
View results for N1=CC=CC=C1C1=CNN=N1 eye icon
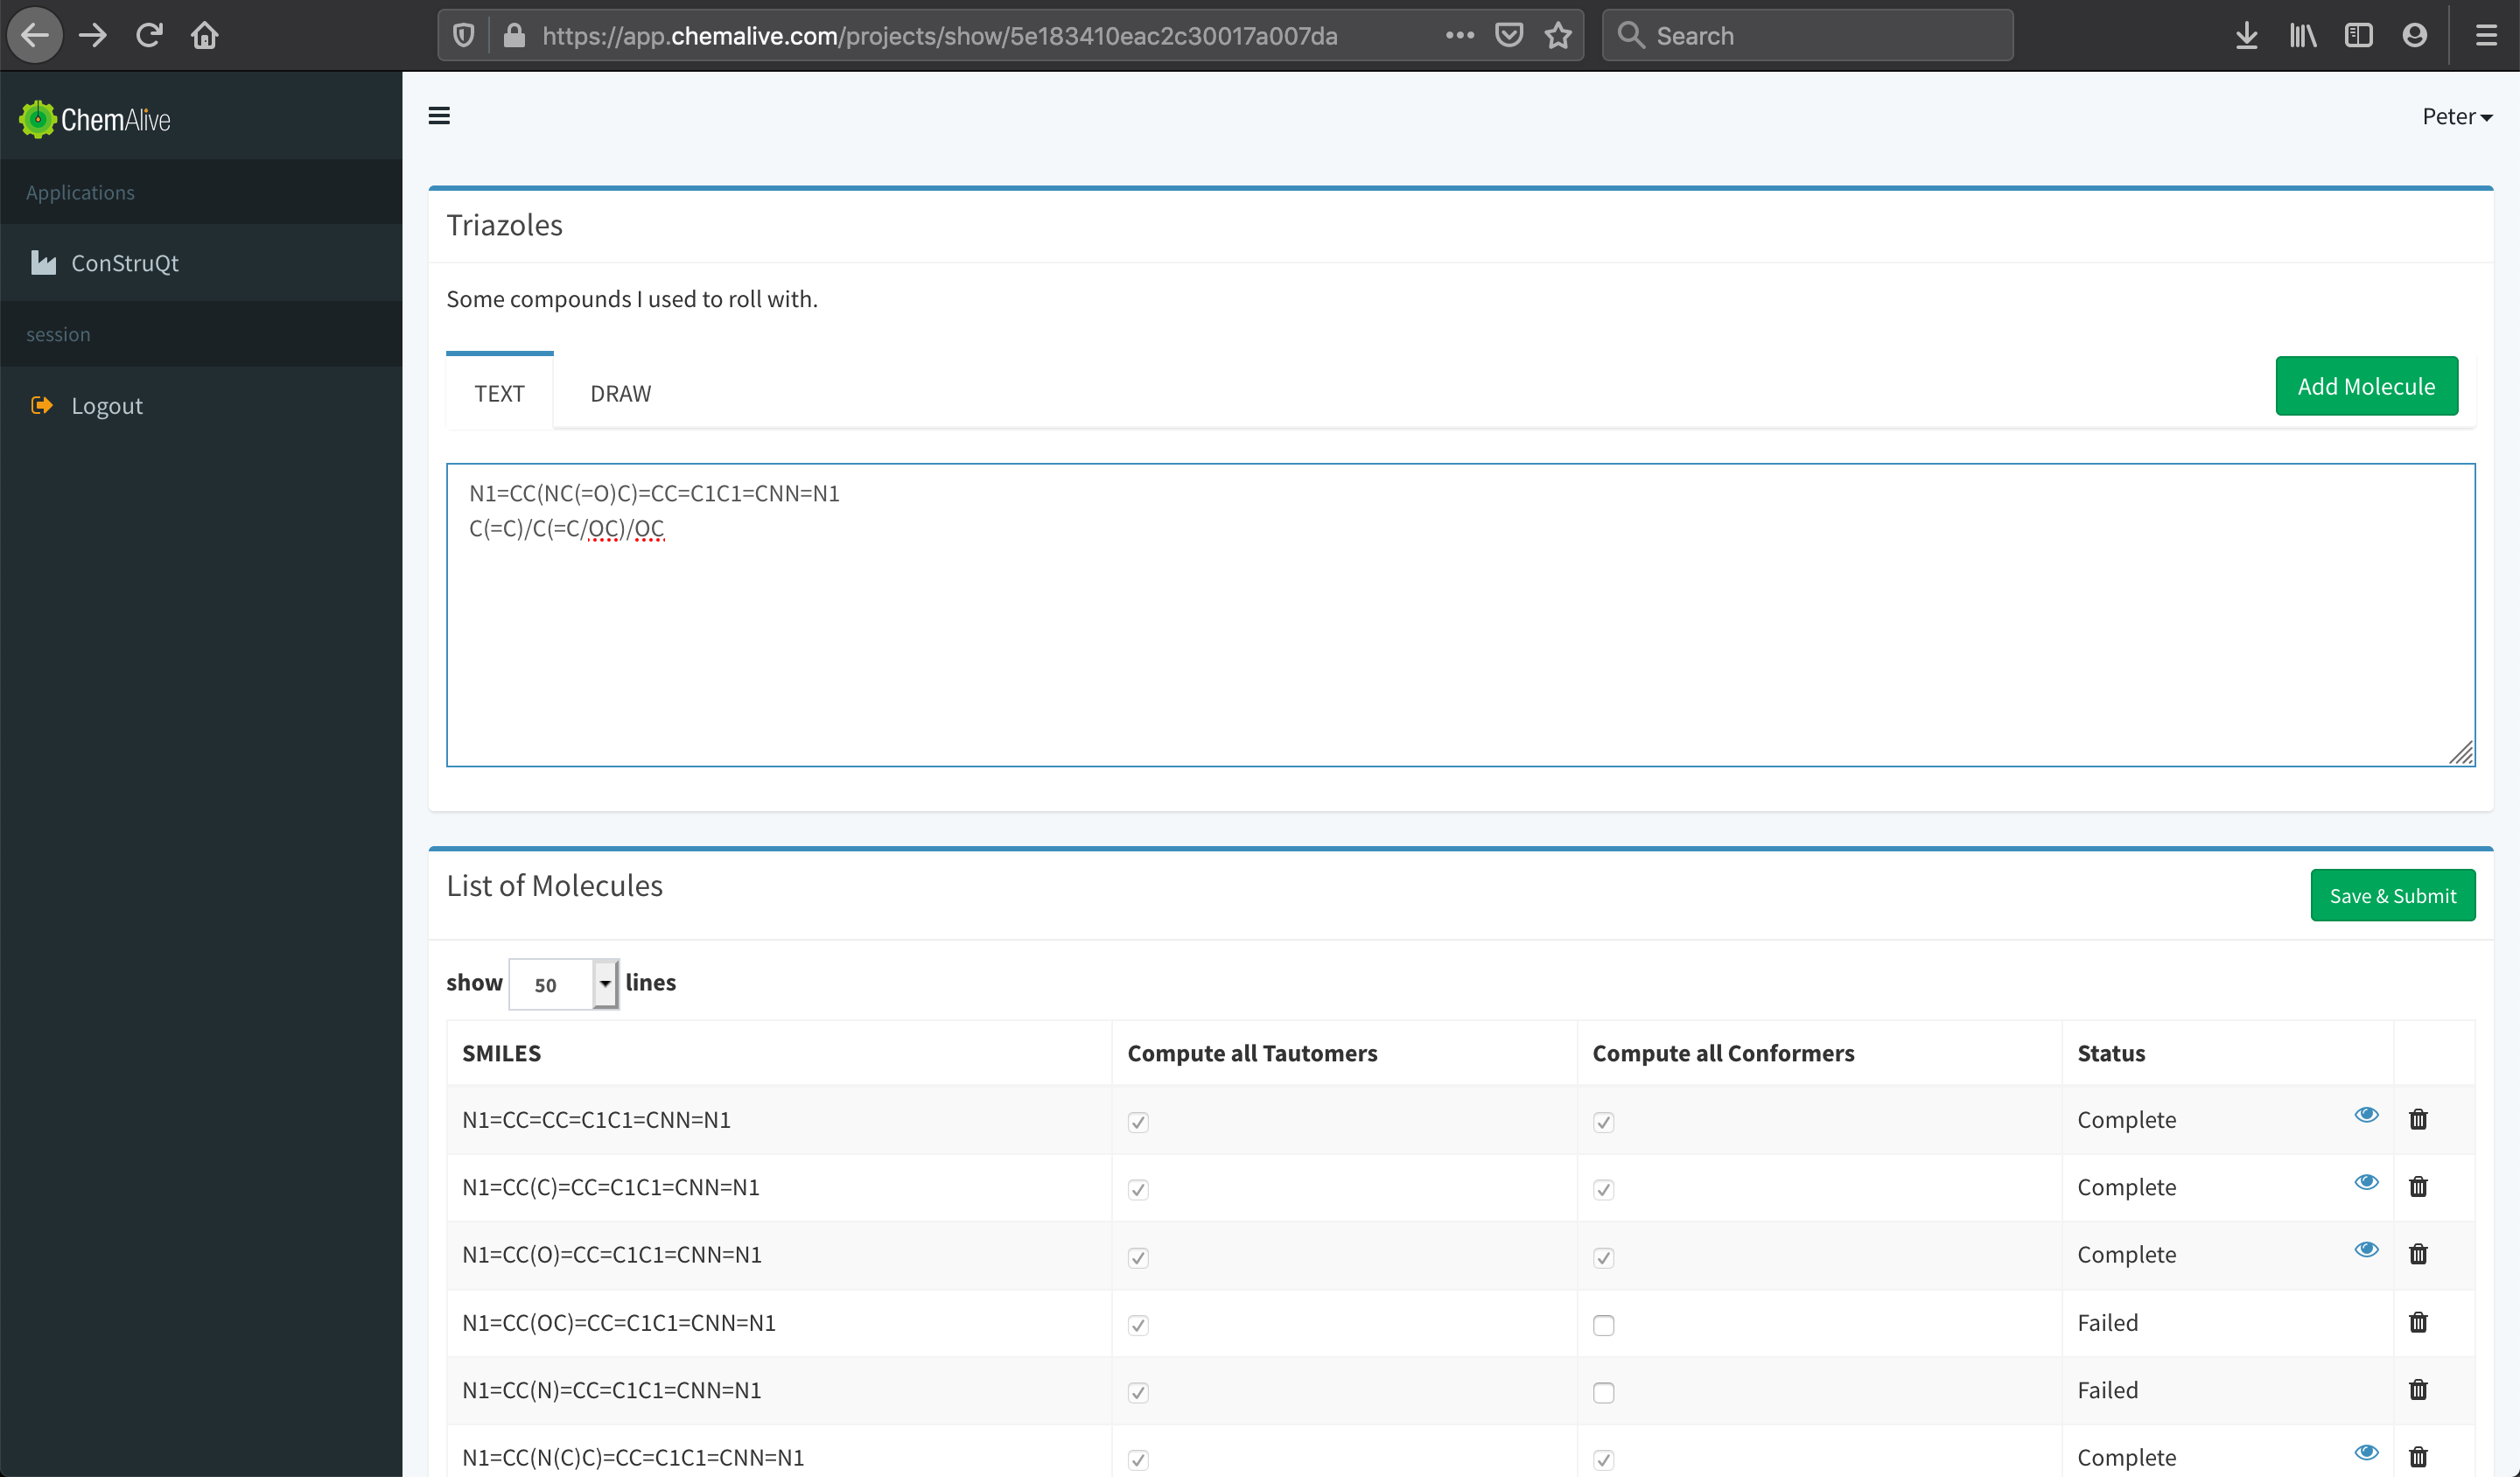tap(2366, 1114)
